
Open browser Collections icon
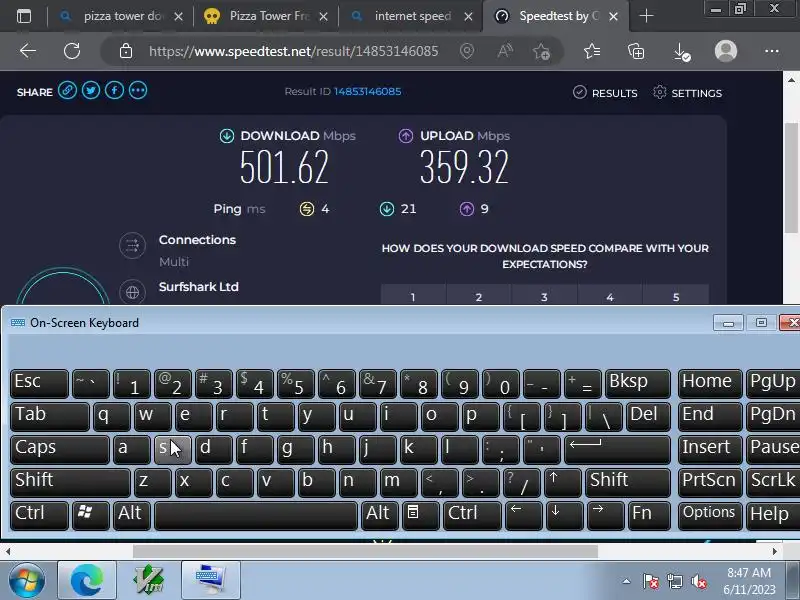[x=636, y=51]
